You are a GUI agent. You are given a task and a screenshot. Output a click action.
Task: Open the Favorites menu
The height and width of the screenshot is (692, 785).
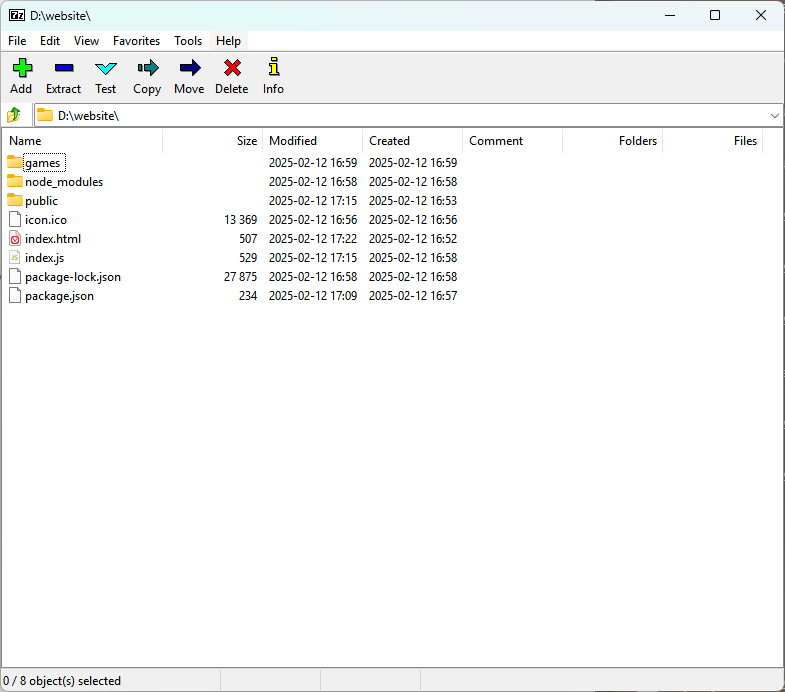tap(136, 41)
